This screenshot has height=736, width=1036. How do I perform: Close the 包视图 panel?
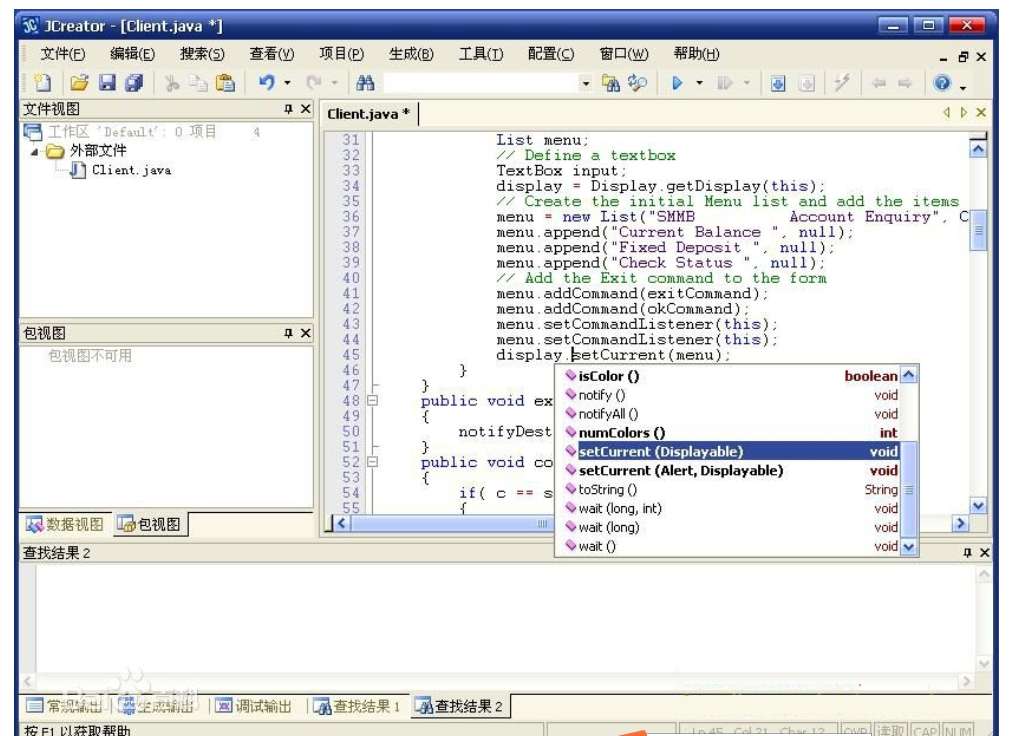(305, 333)
